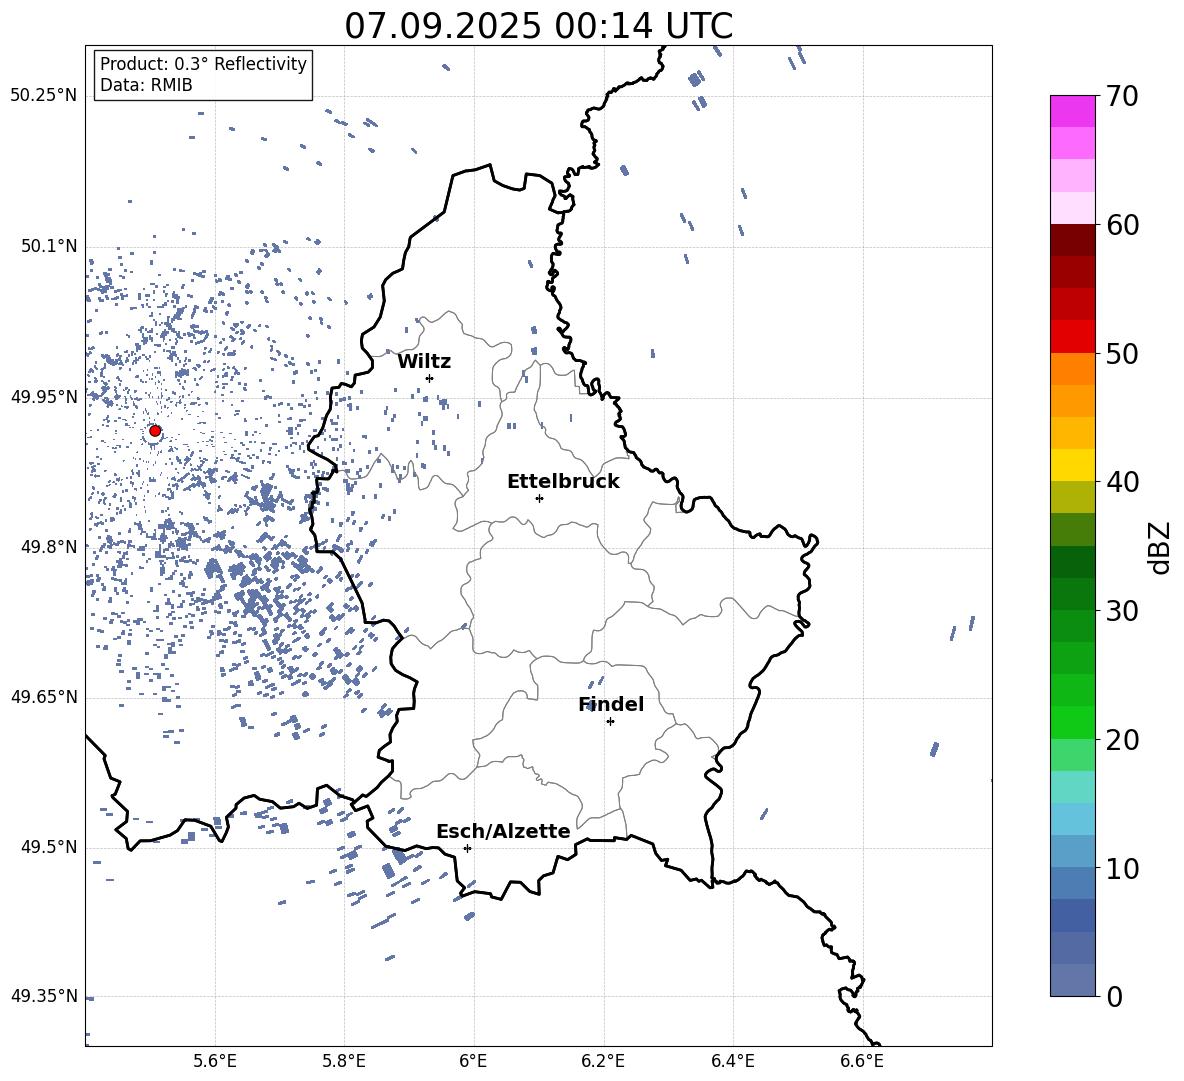The height and width of the screenshot is (1081, 1184).
Task: Click the 49.8°N latitude label
Action: tap(49, 547)
